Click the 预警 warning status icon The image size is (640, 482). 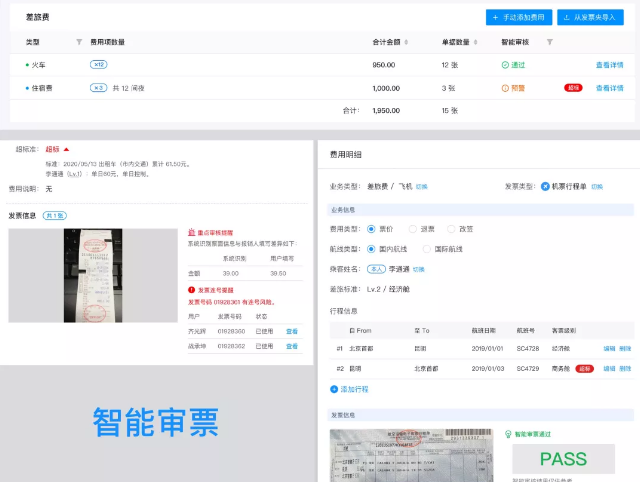pos(505,88)
